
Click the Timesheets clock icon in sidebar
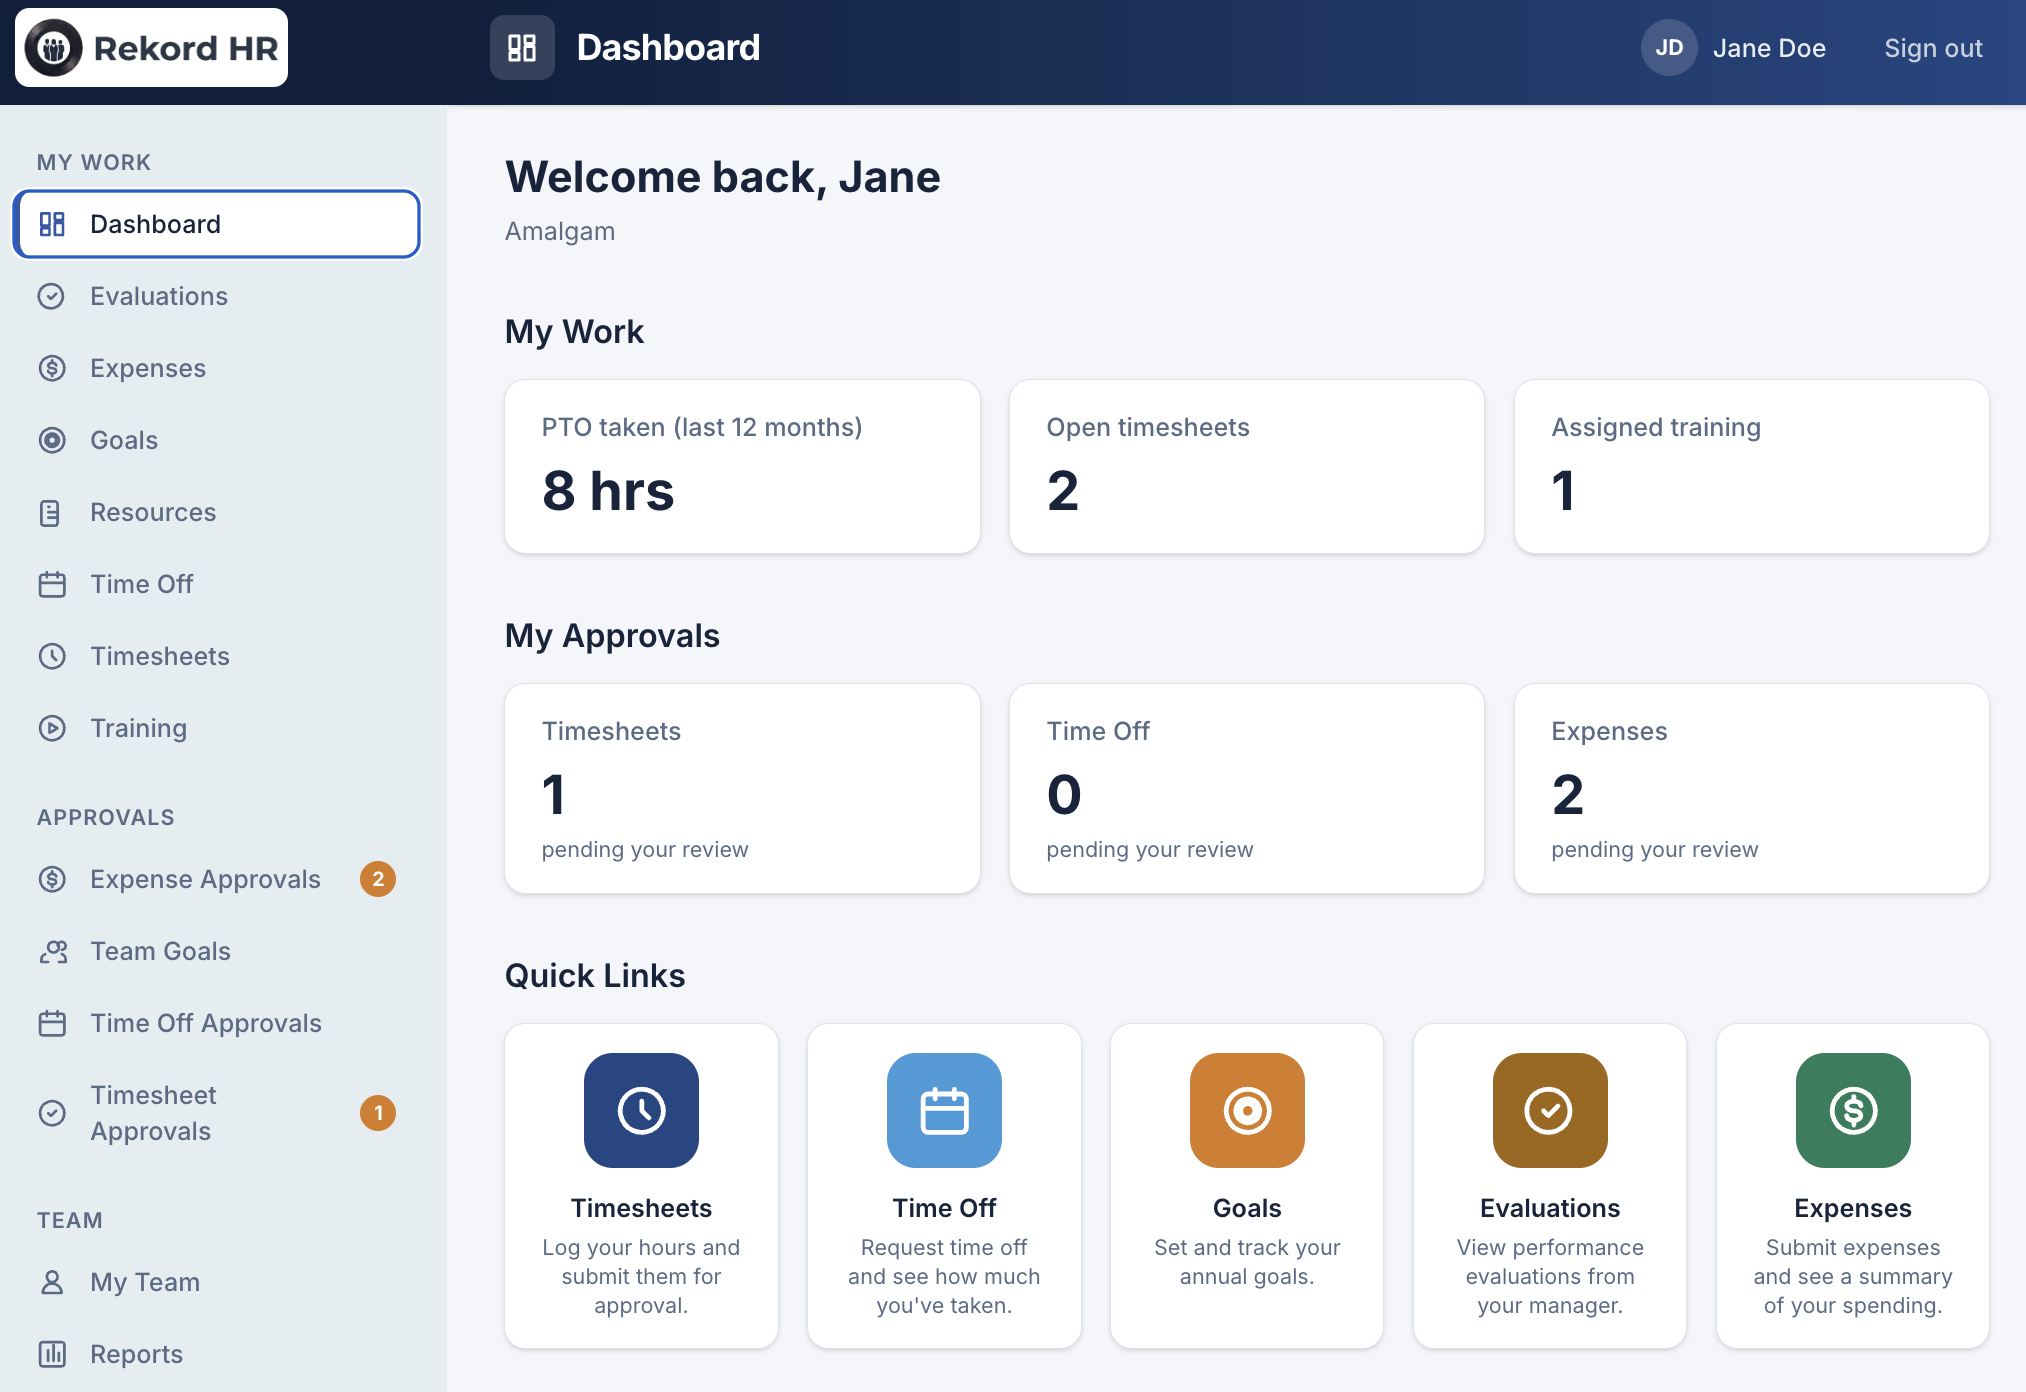(x=52, y=656)
